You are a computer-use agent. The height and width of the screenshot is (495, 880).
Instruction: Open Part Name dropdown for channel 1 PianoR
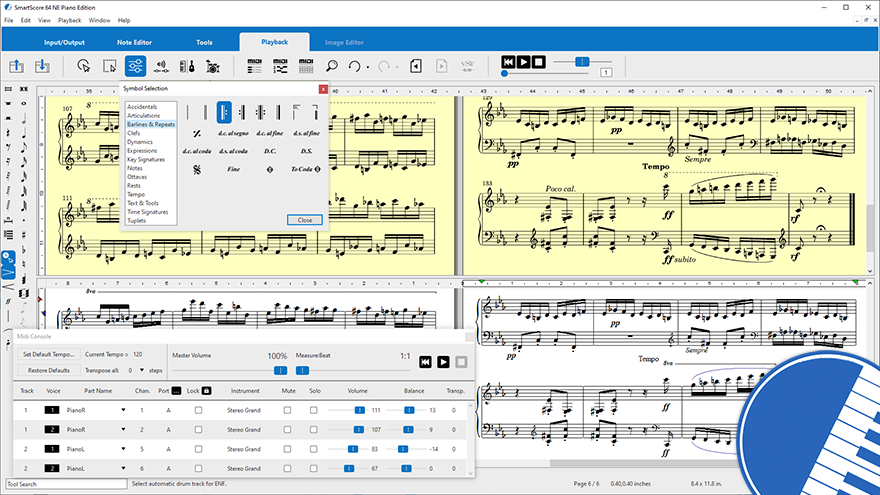pyautogui.click(x=123, y=410)
